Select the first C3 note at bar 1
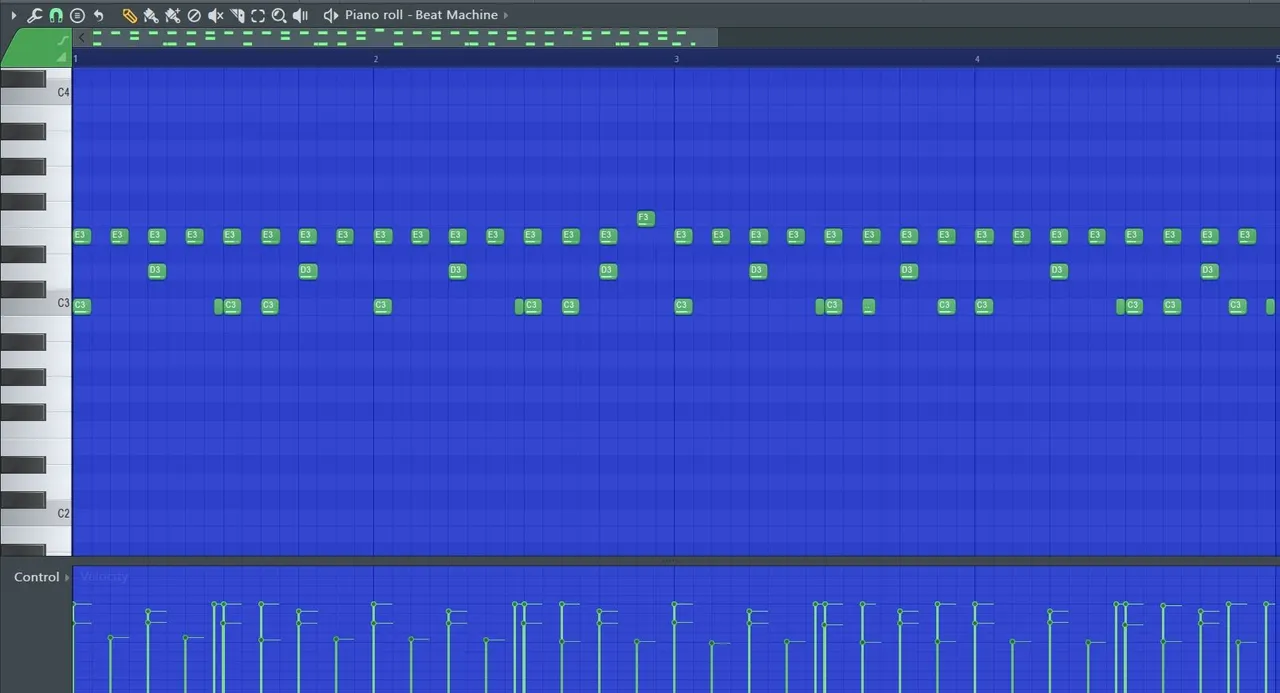This screenshot has width=1280, height=693. [82, 306]
